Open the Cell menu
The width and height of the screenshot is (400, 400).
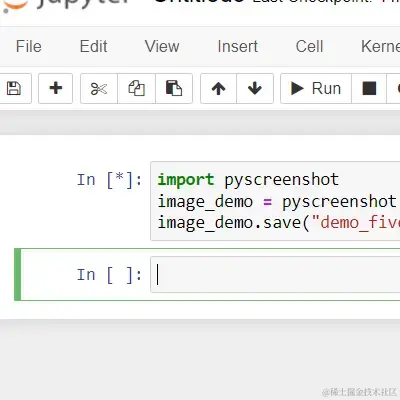pos(309,46)
